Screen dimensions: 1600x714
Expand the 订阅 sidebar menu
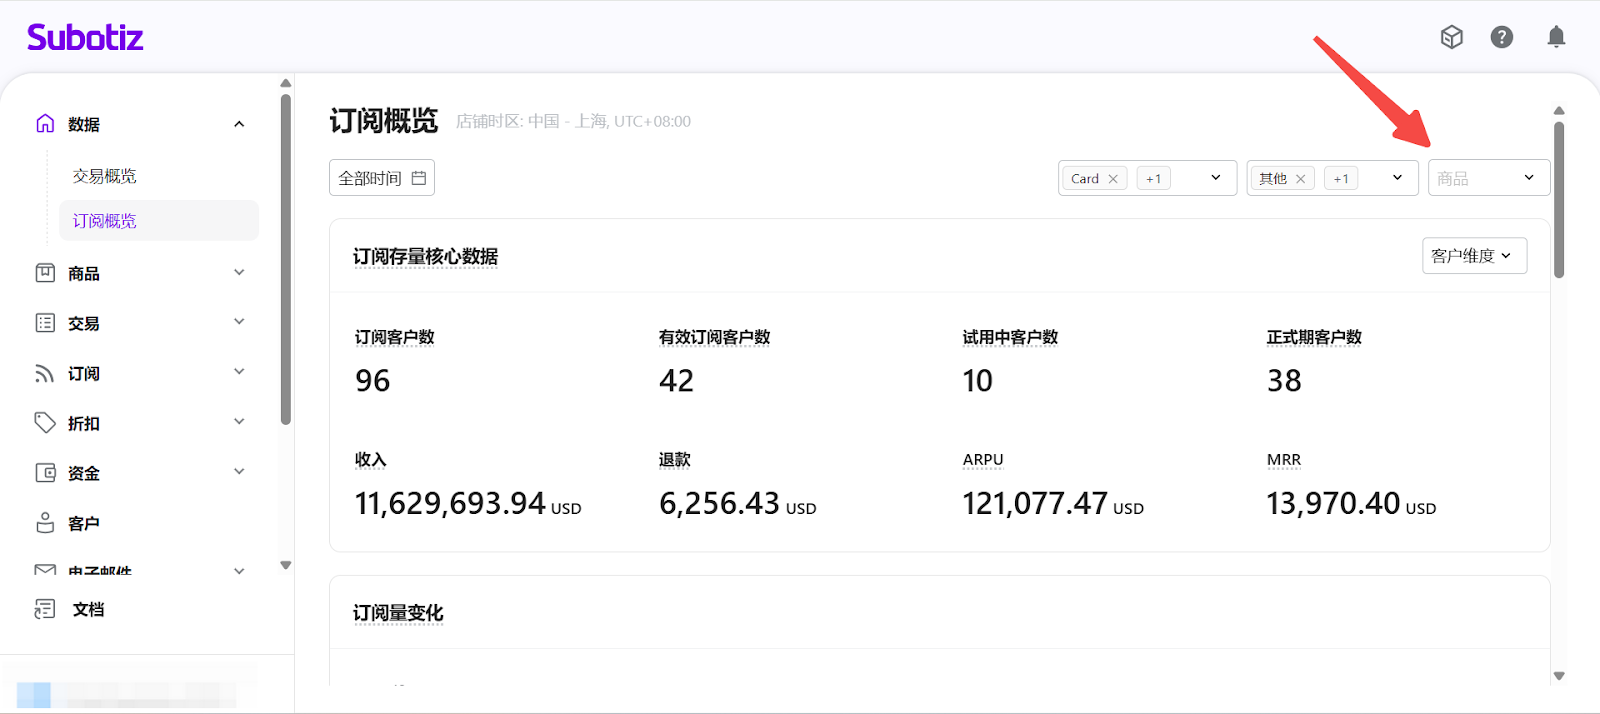[239, 373]
